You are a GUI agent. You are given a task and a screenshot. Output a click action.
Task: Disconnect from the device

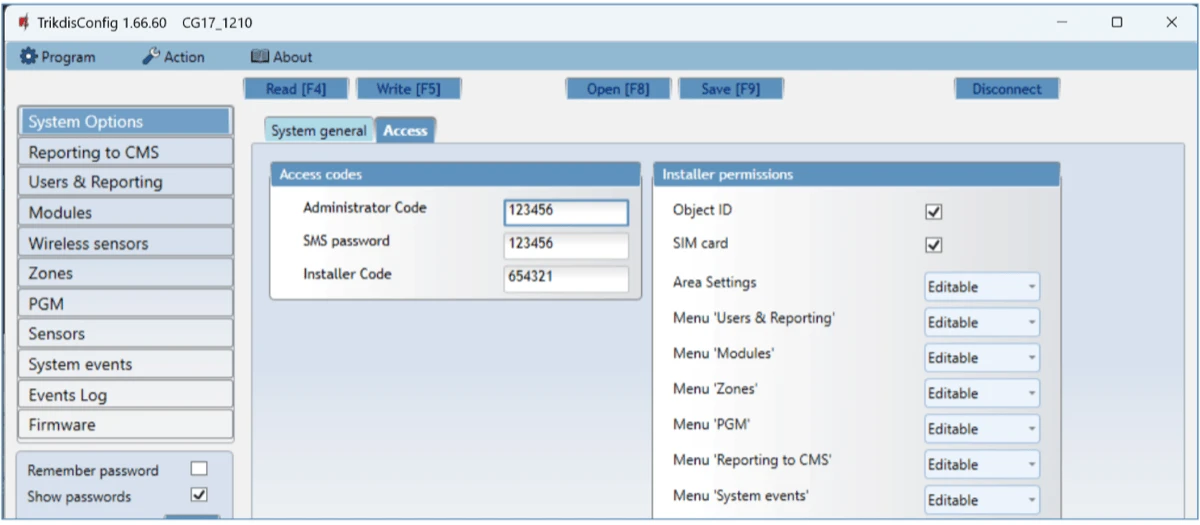point(1006,89)
